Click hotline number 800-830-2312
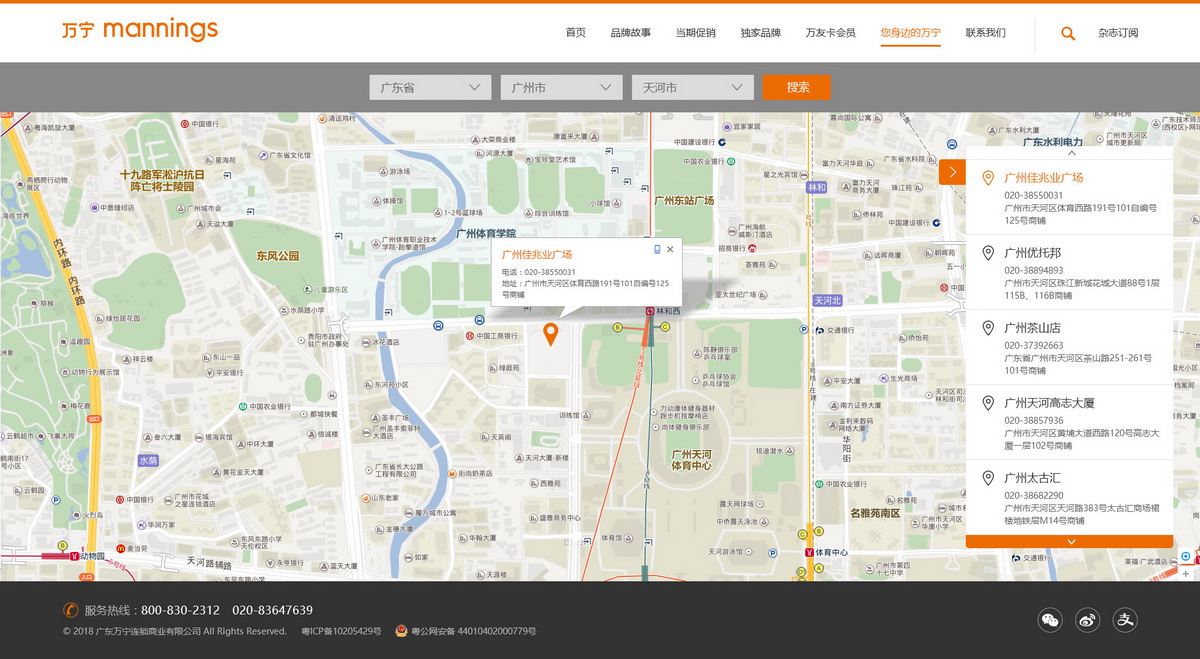 pos(180,610)
